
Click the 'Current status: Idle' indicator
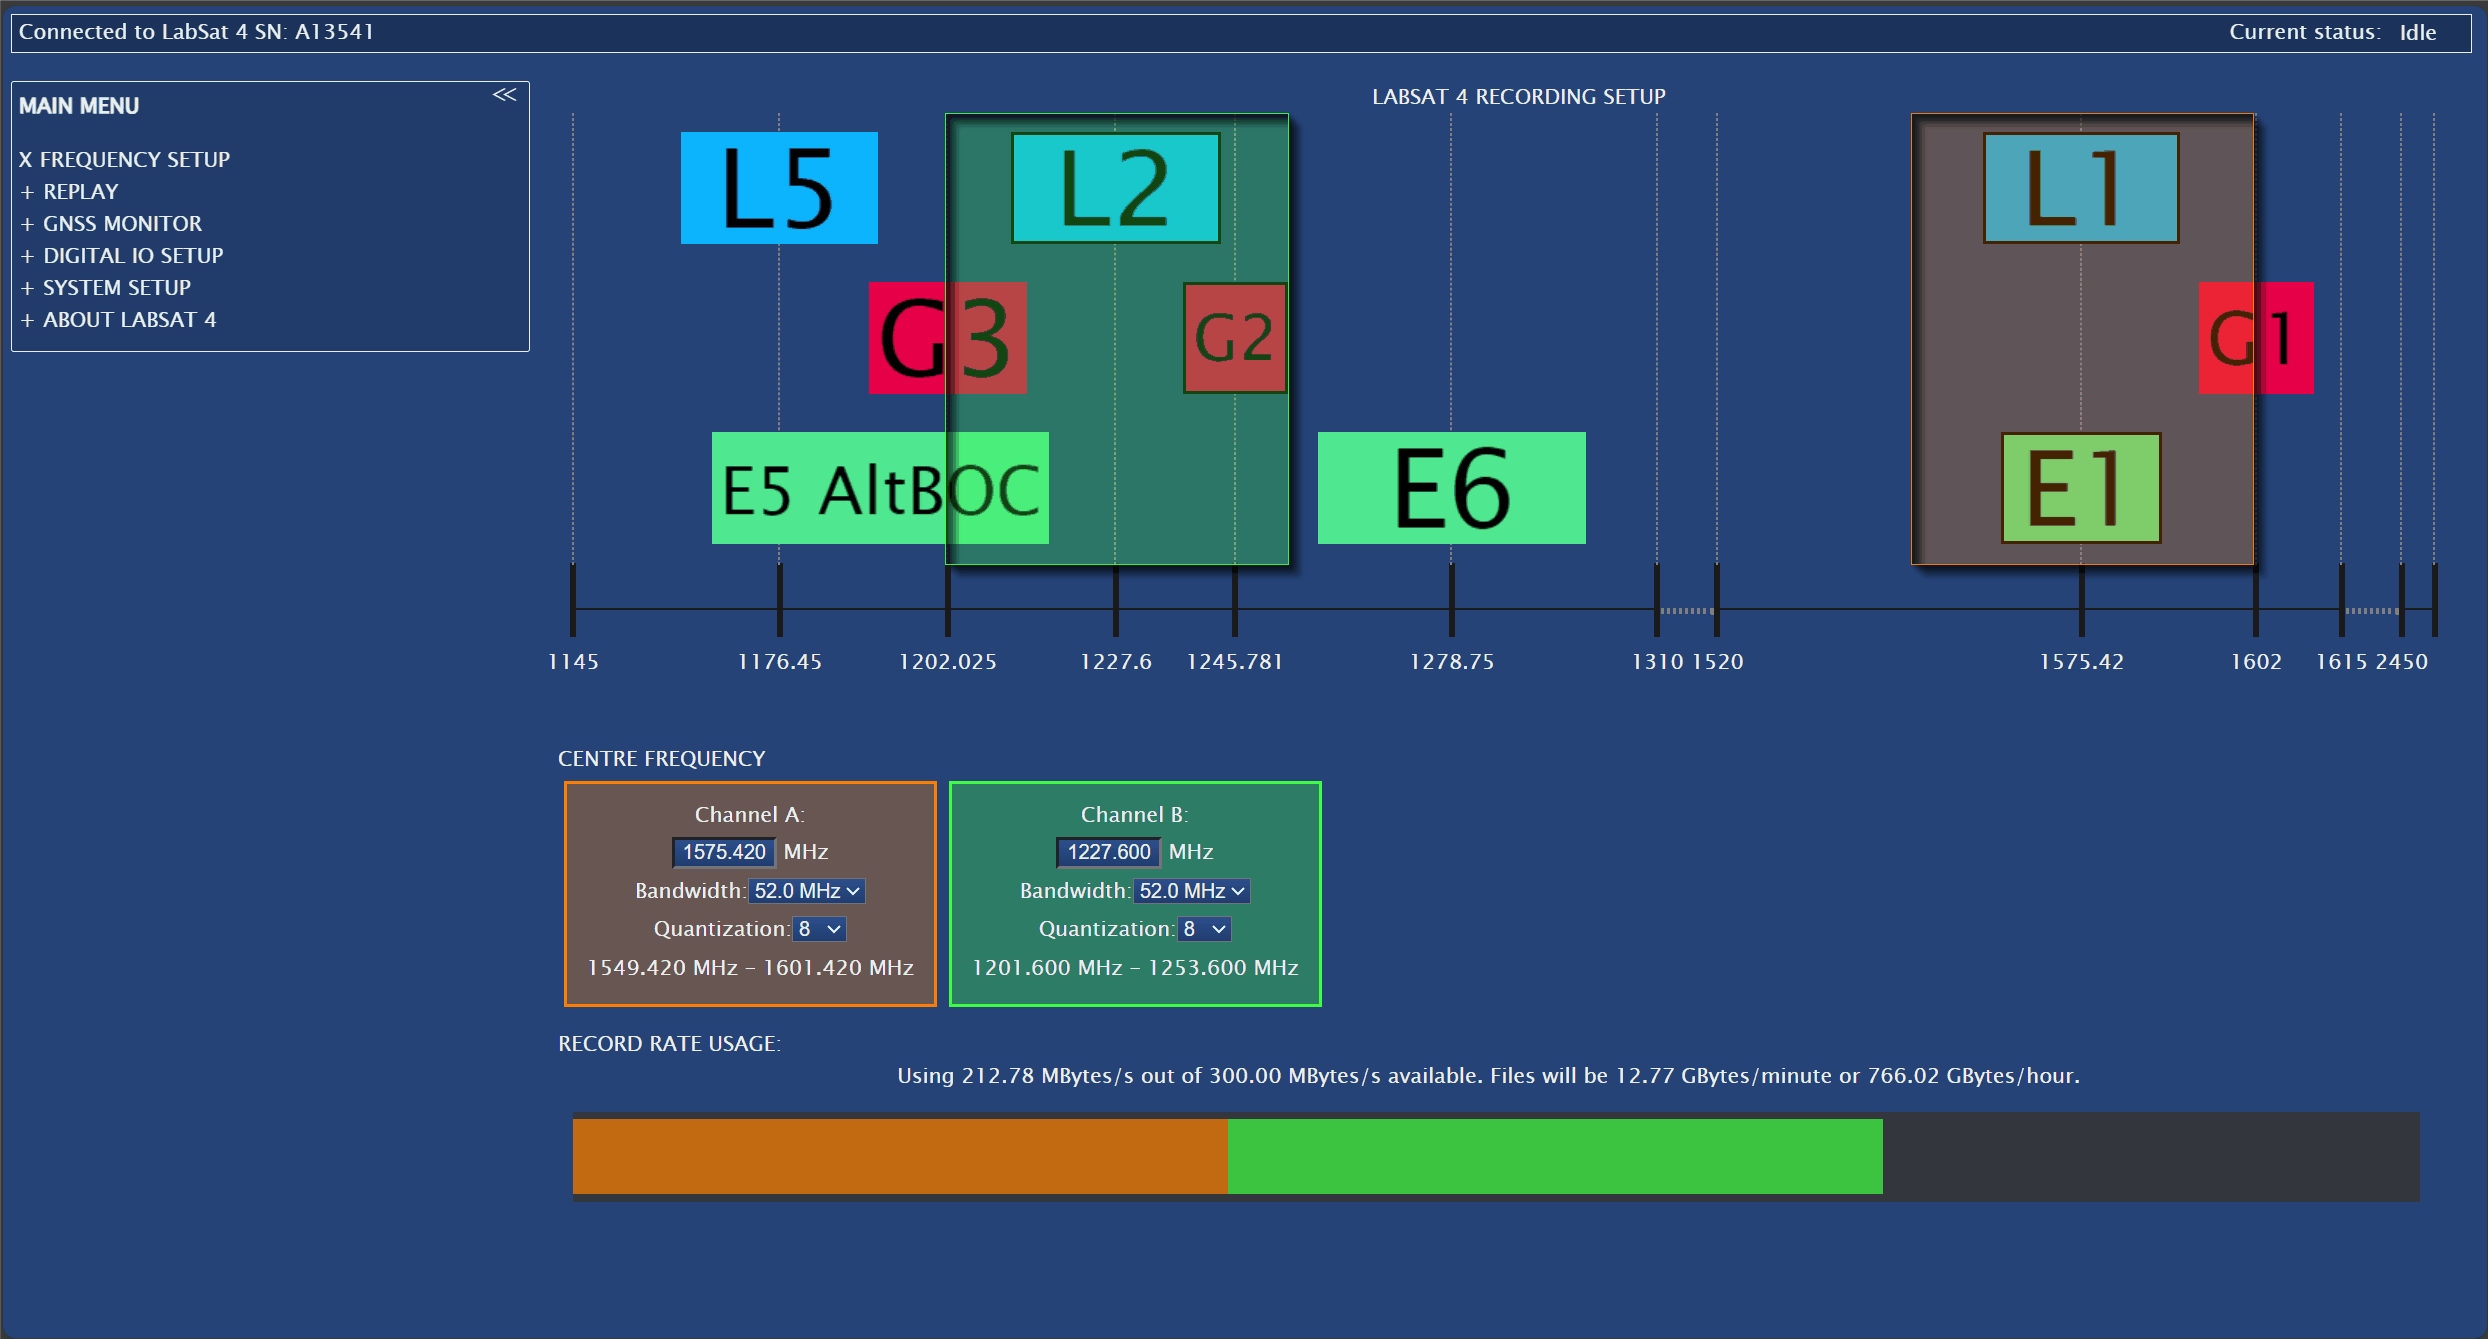2333,32
